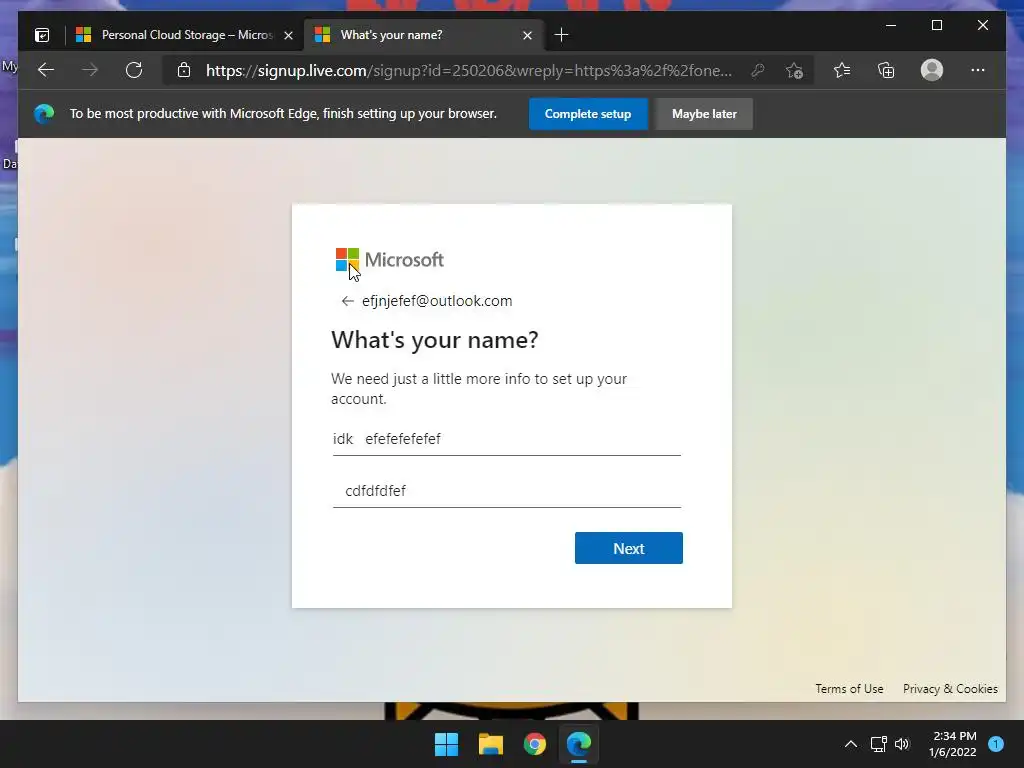The image size is (1024, 768).
Task: Close the Personal Cloud Storage tab
Action: tap(288, 35)
